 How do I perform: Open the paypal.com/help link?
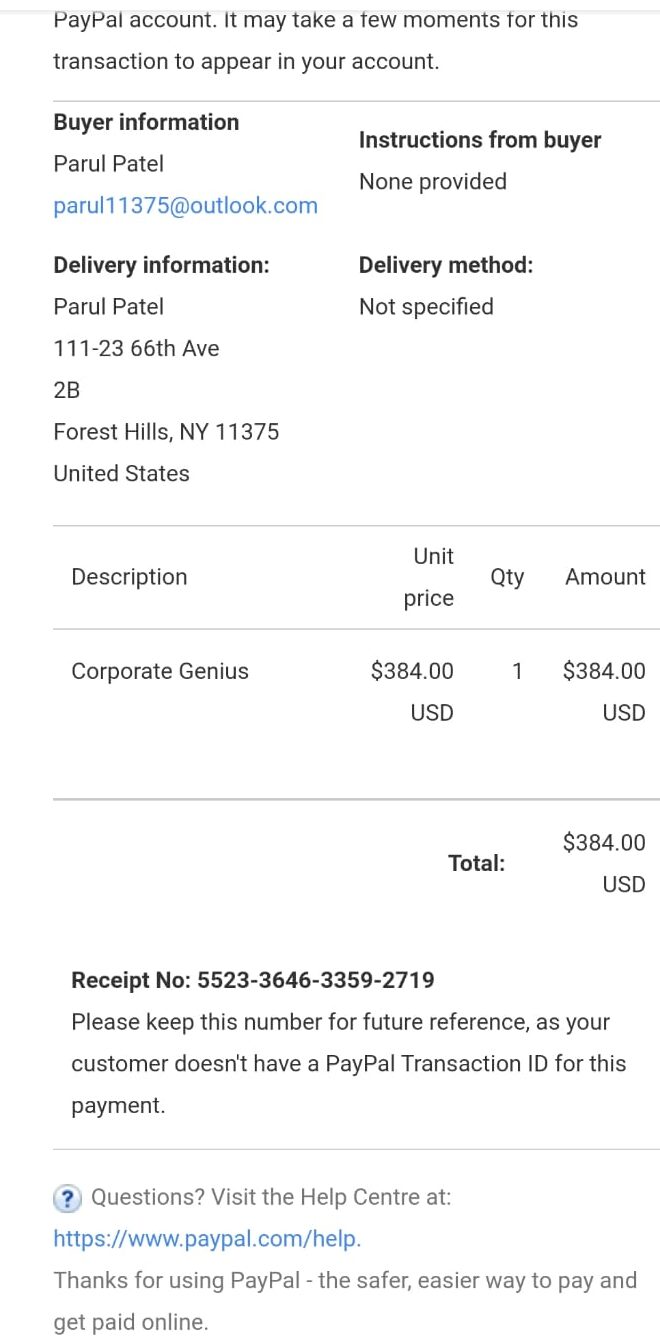[206, 1239]
